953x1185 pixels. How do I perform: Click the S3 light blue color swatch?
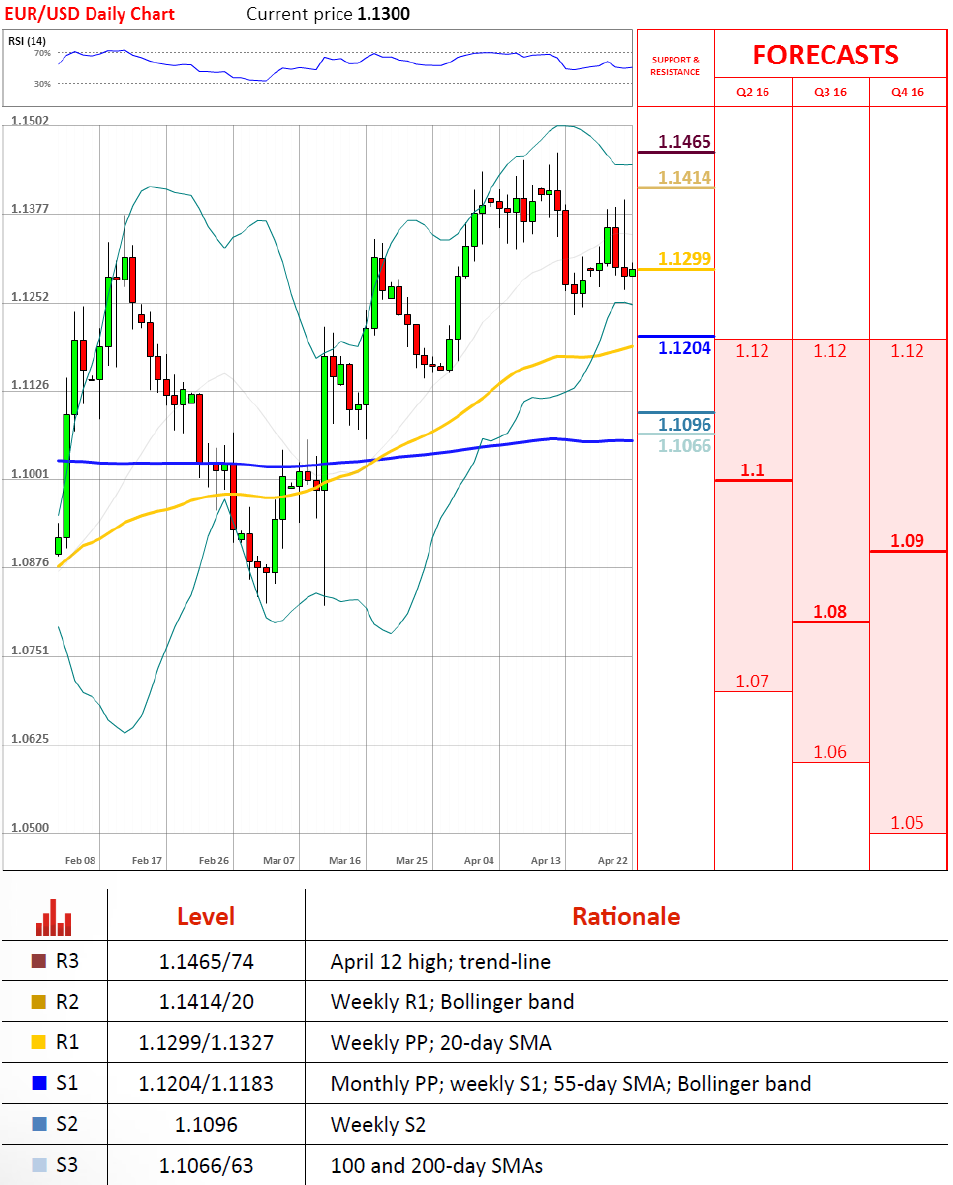pos(39,1165)
